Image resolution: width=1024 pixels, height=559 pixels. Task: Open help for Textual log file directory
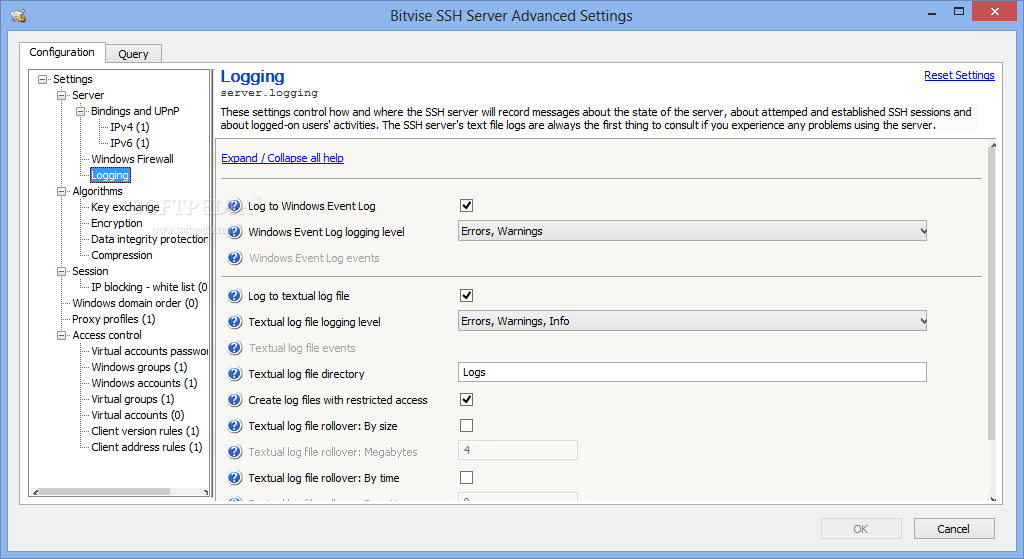(x=234, y=374)
